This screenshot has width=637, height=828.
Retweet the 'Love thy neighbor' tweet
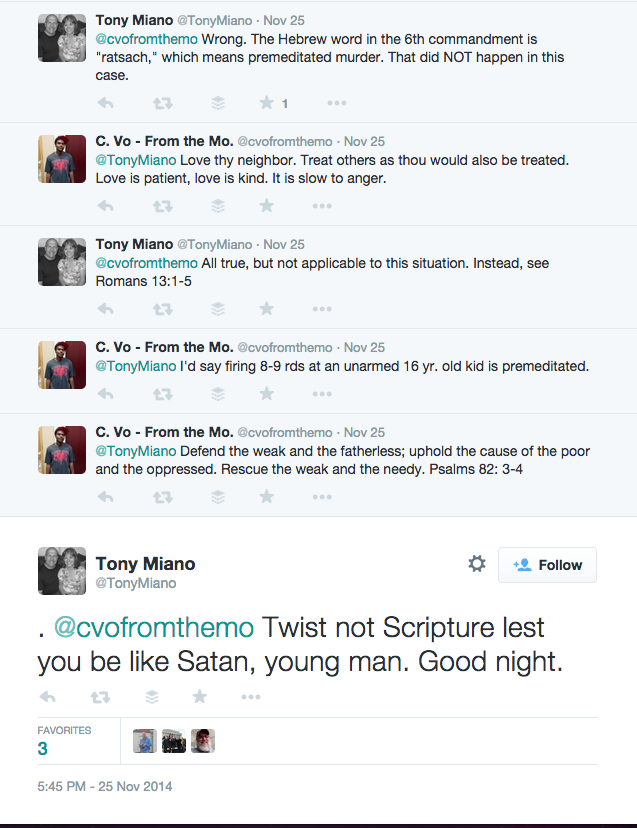(160, 206)
